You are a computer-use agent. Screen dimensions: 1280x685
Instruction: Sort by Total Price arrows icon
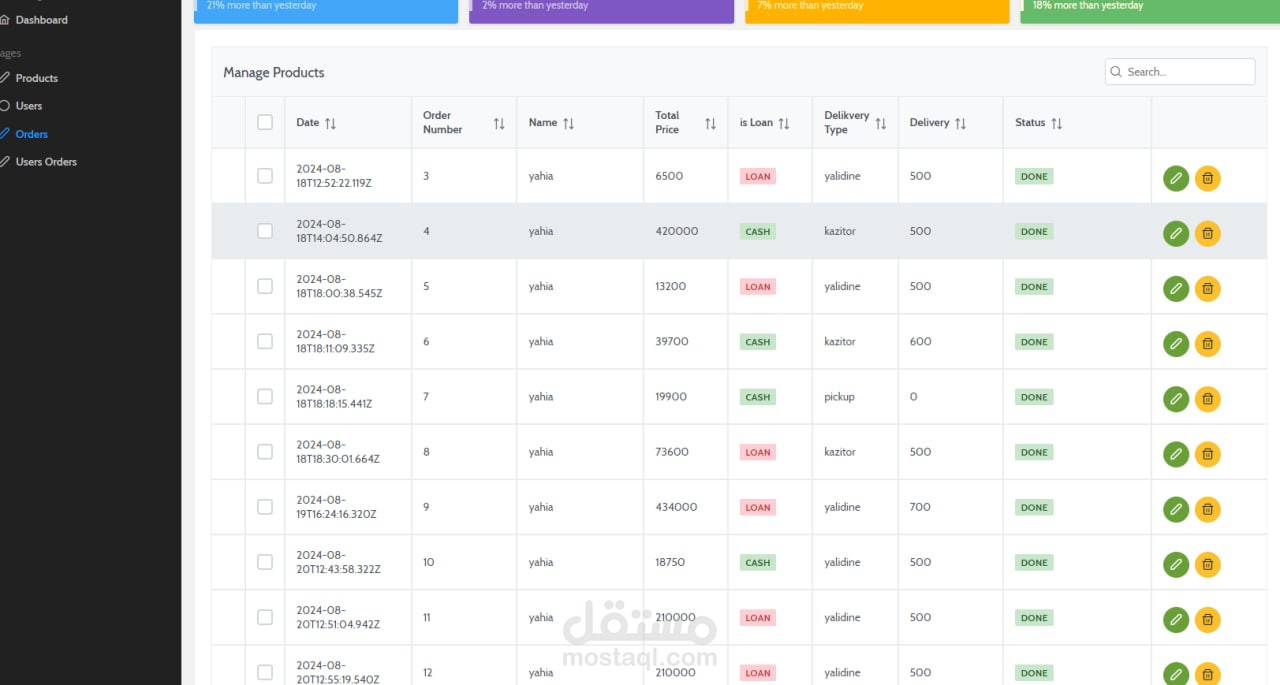pyautogui.click(x=710, y=123)
